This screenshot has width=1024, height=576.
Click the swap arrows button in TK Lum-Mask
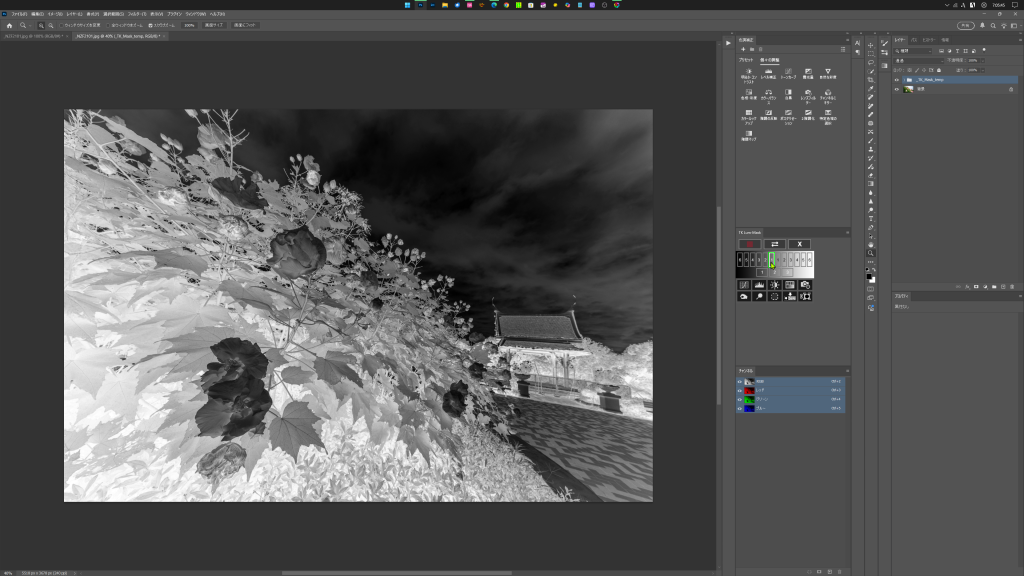click(774, 244)
